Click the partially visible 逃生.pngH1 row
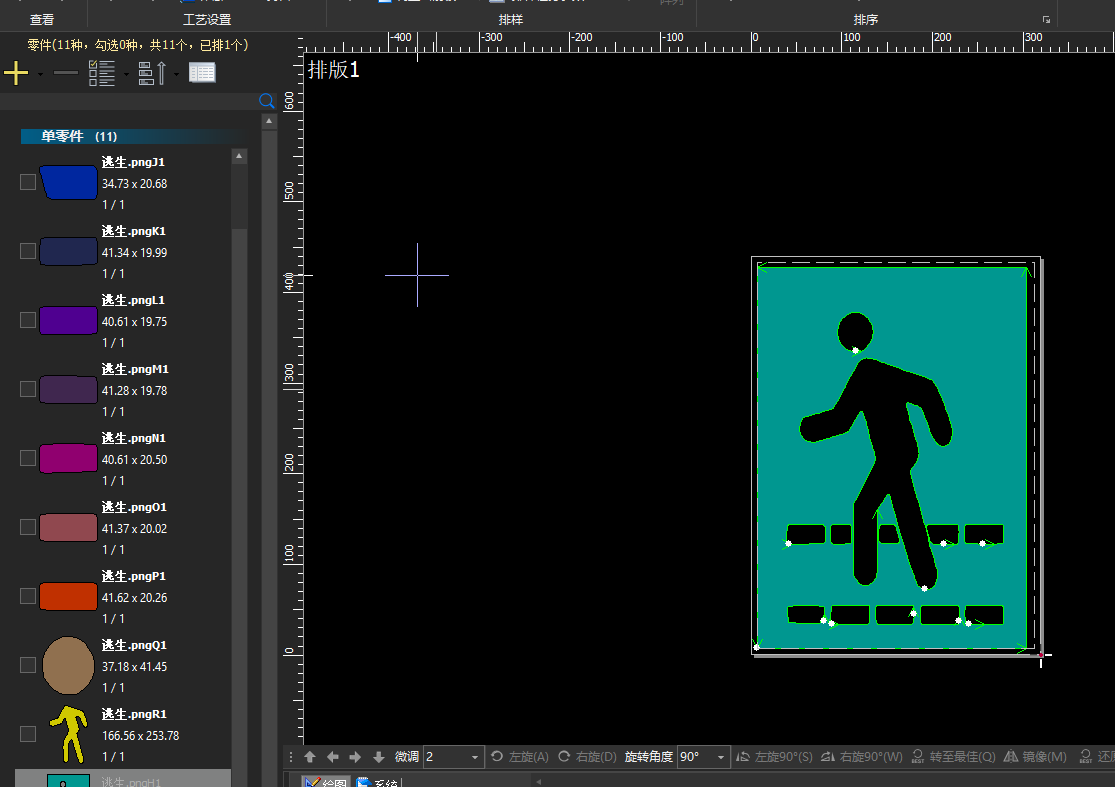The height and width of the screenshot is (787, 1115). point(122,778)
